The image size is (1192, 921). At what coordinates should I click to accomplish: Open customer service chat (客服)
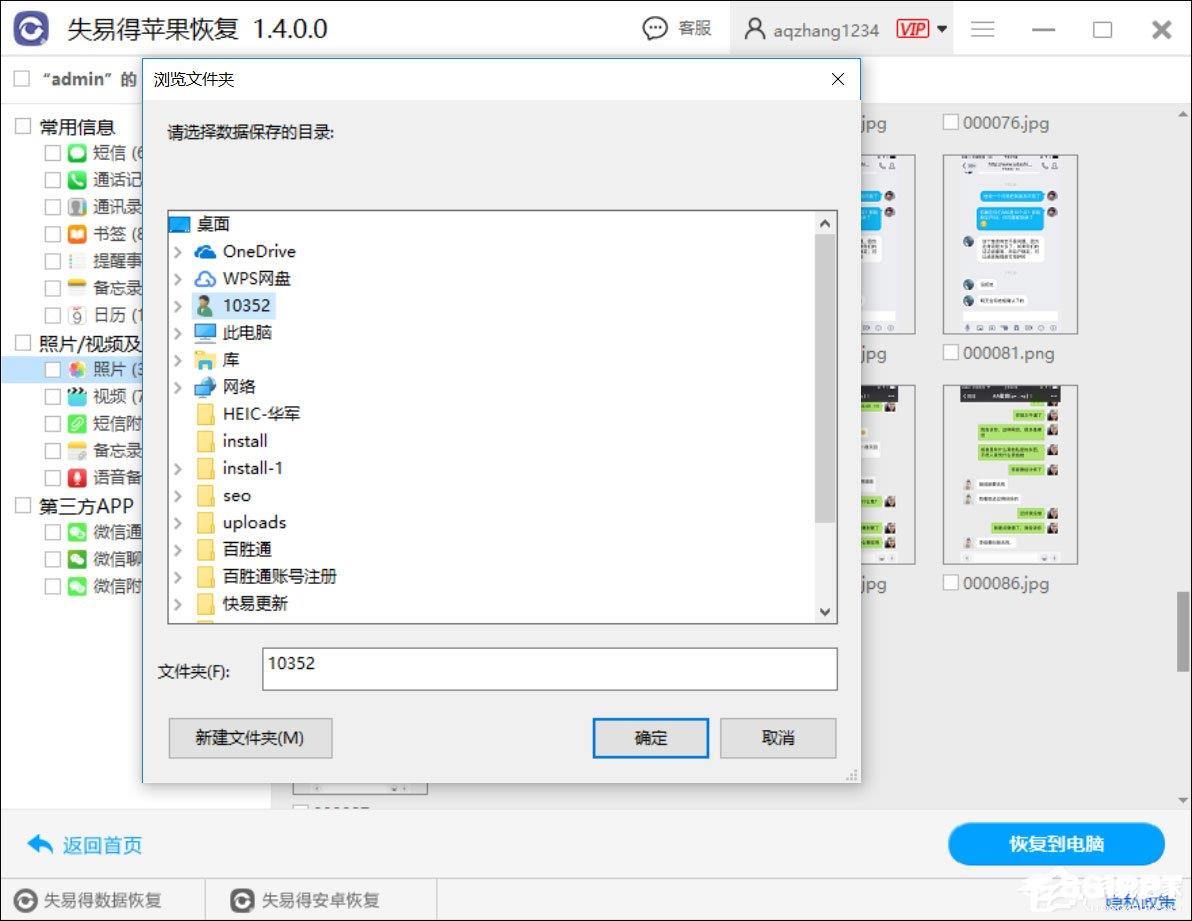(677, 29)
